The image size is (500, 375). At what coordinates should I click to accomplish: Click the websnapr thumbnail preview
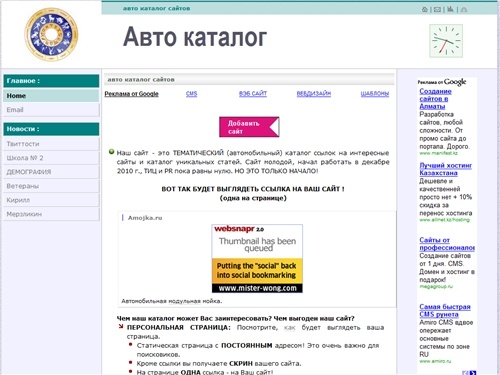[x=257, y=258]
